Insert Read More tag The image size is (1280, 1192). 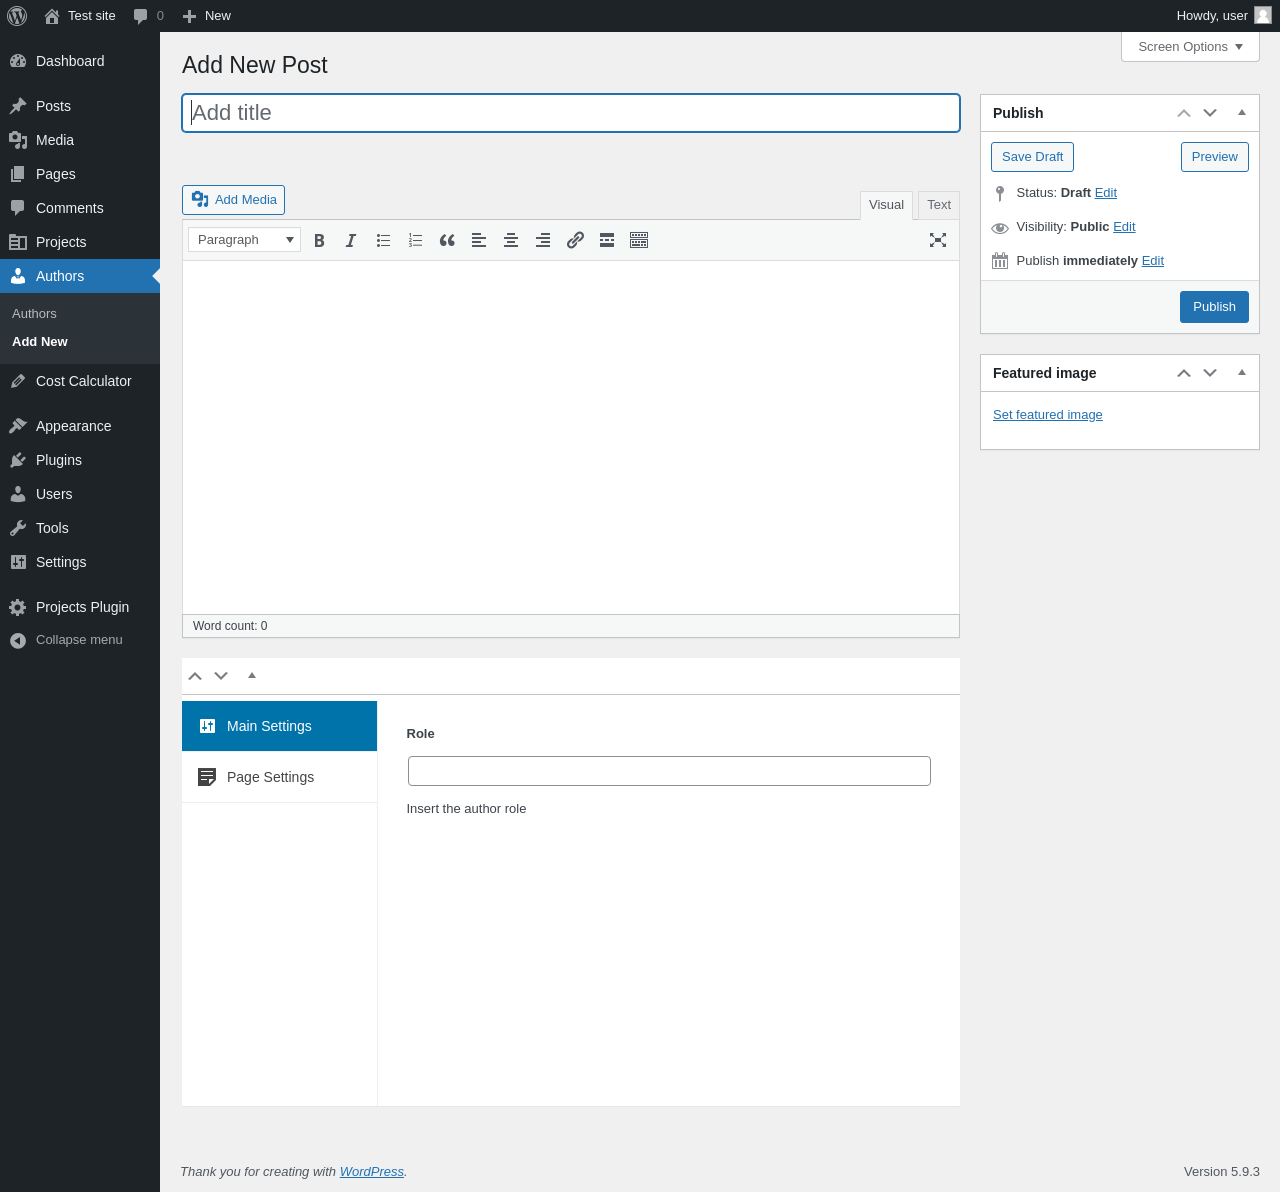coord(607,240)
